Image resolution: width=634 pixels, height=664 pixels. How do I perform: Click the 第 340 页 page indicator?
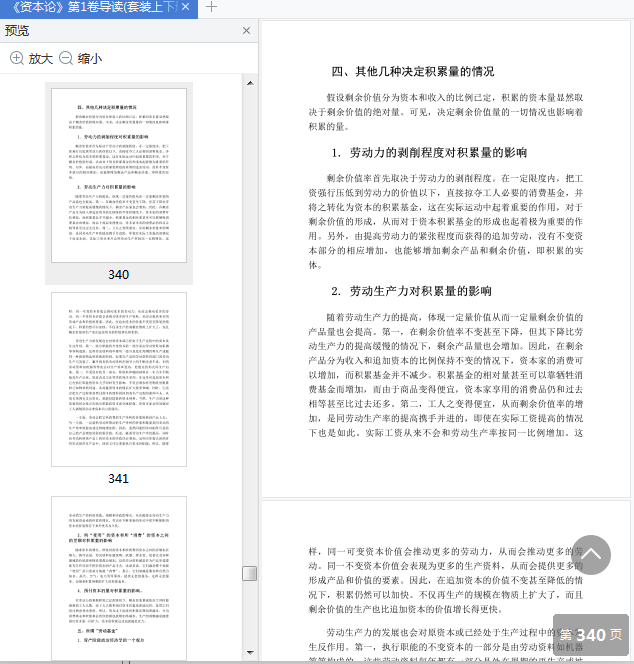tap(591, 635)
